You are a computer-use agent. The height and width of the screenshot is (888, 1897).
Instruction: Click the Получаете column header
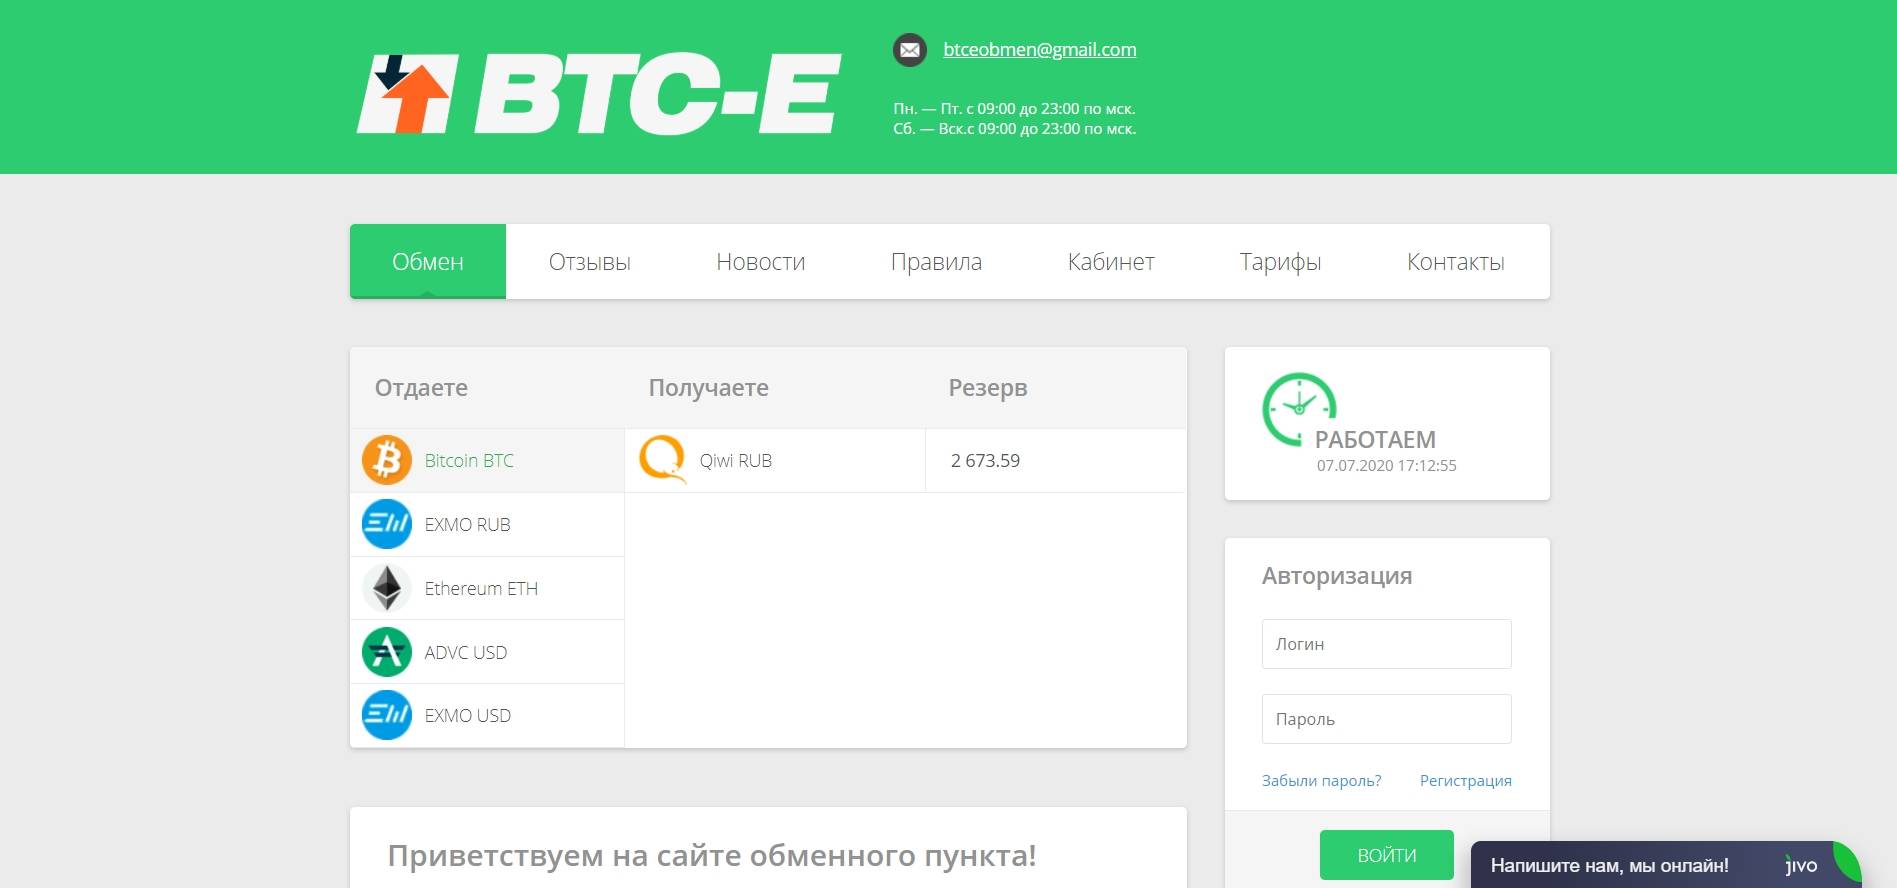tap(709, 388)
